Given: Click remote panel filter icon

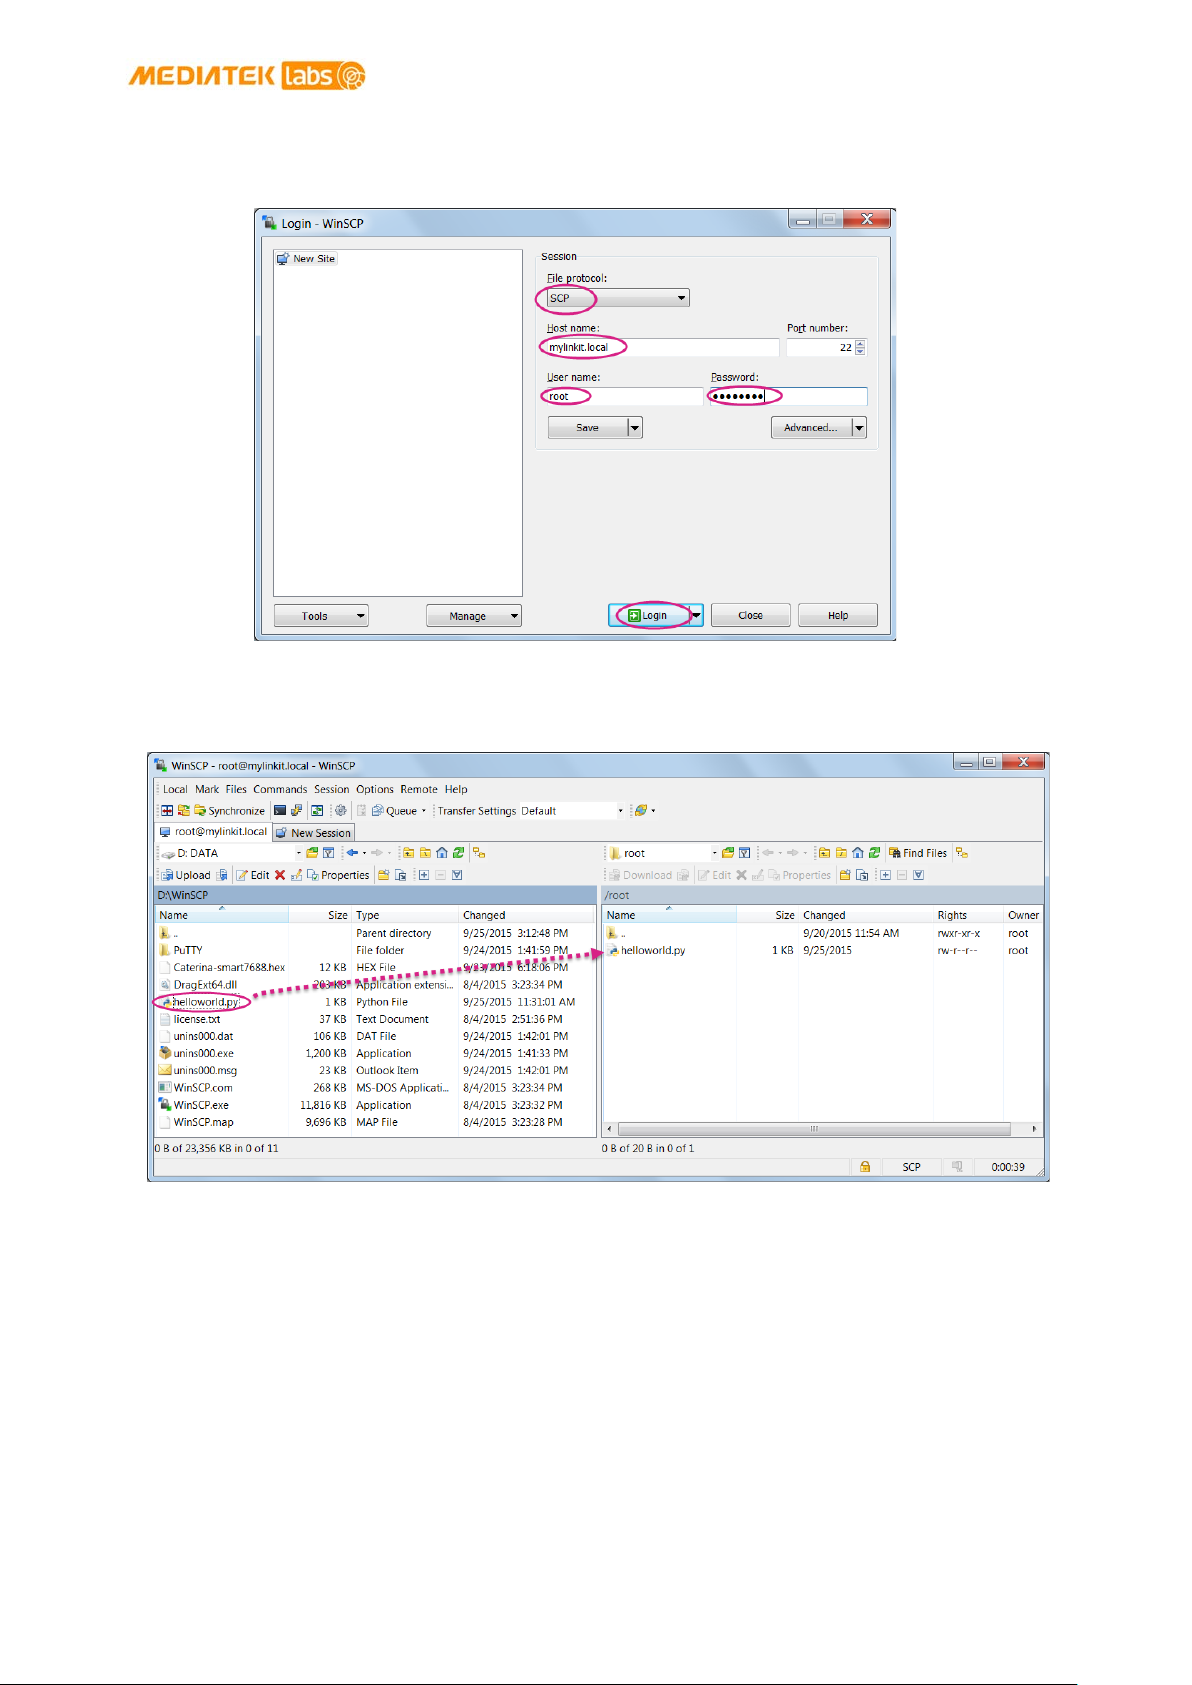Looking at the screenshot, I should point(744,853).
